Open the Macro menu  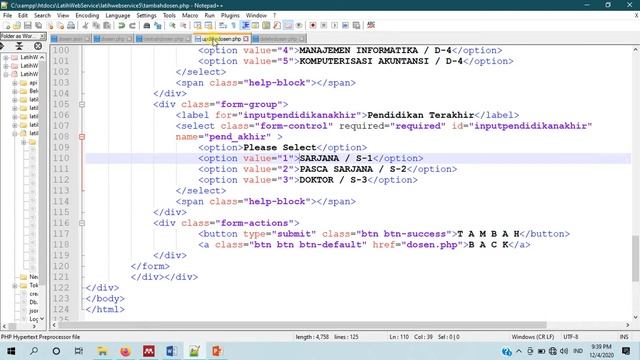tap(190, 16)
